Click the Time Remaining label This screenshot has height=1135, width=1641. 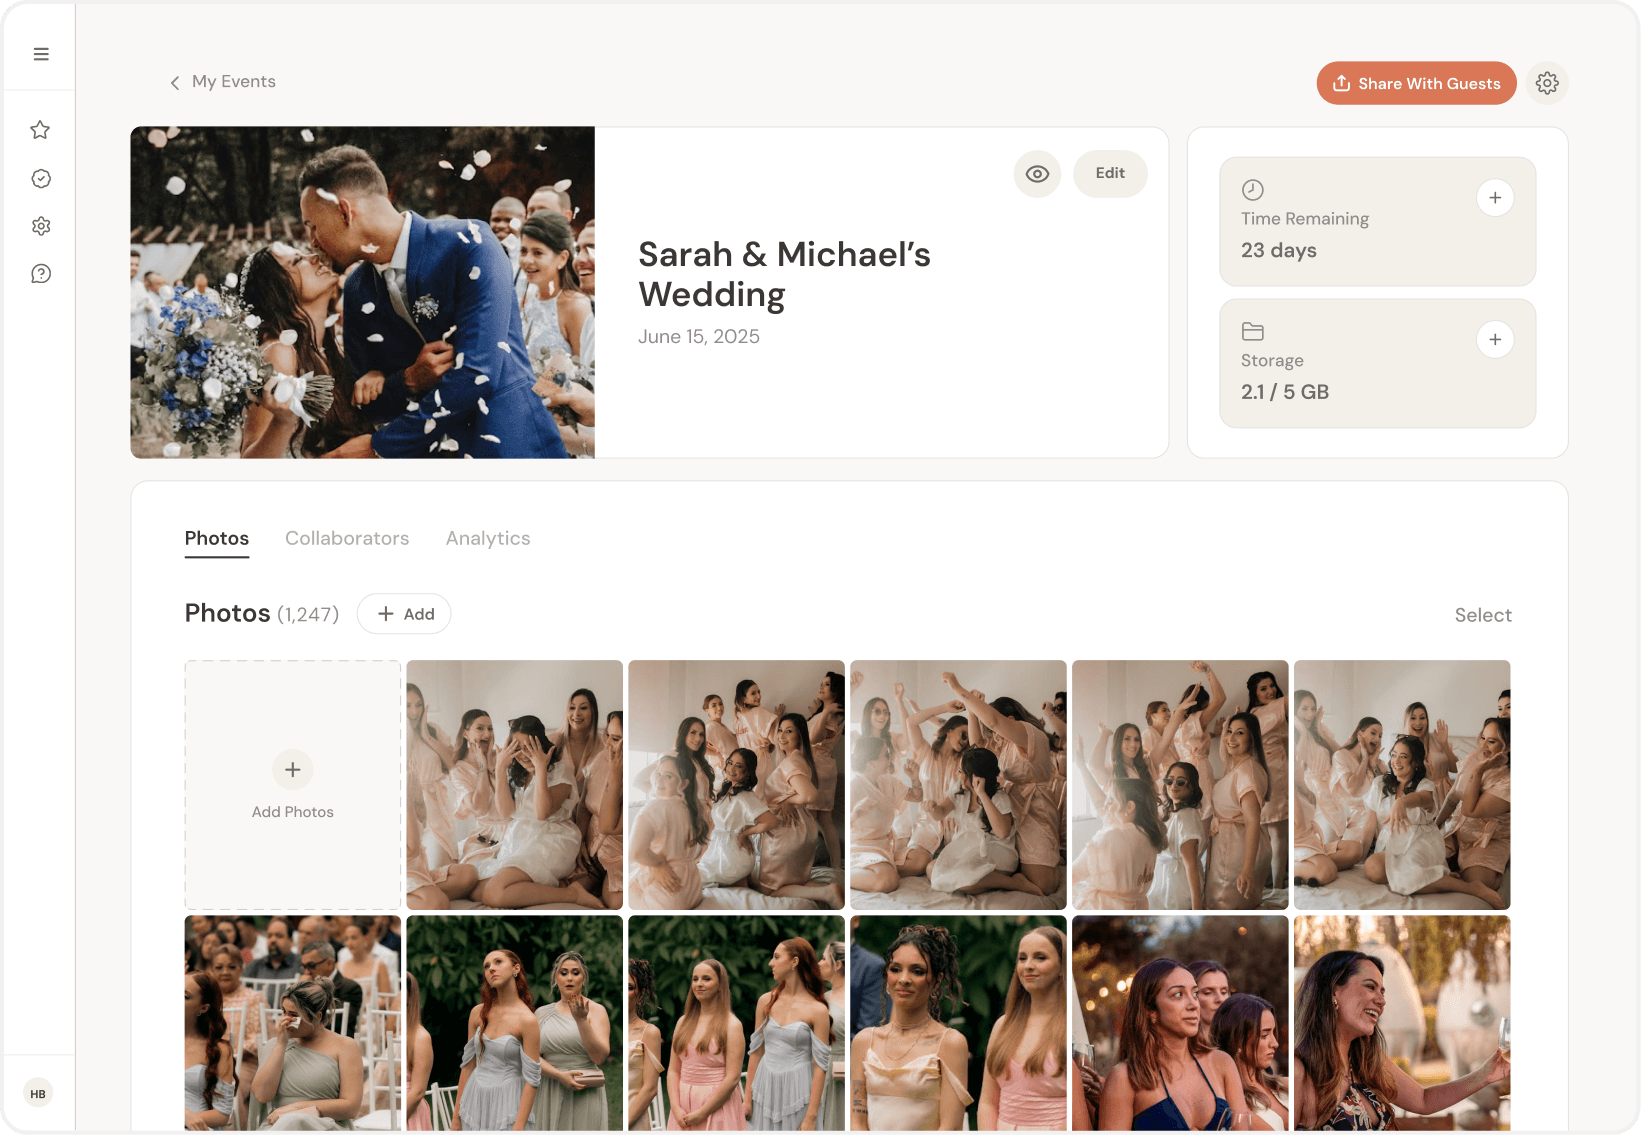coord(1305,219)
